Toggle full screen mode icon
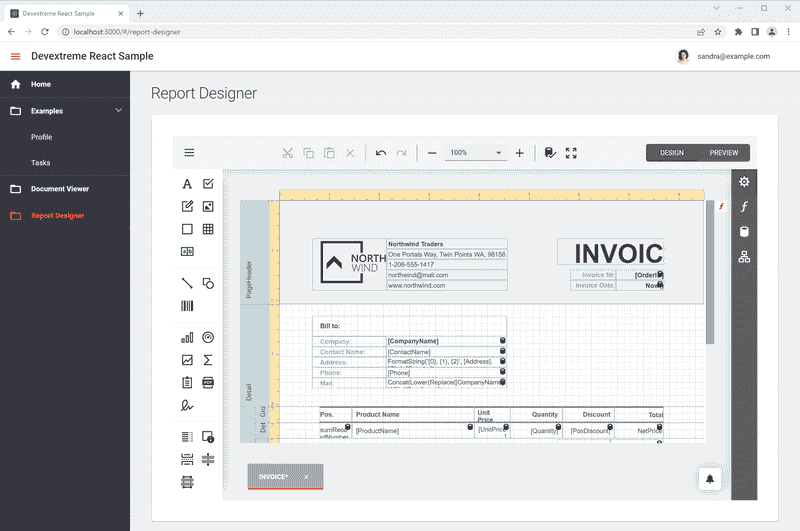 [x=571, y=153]
